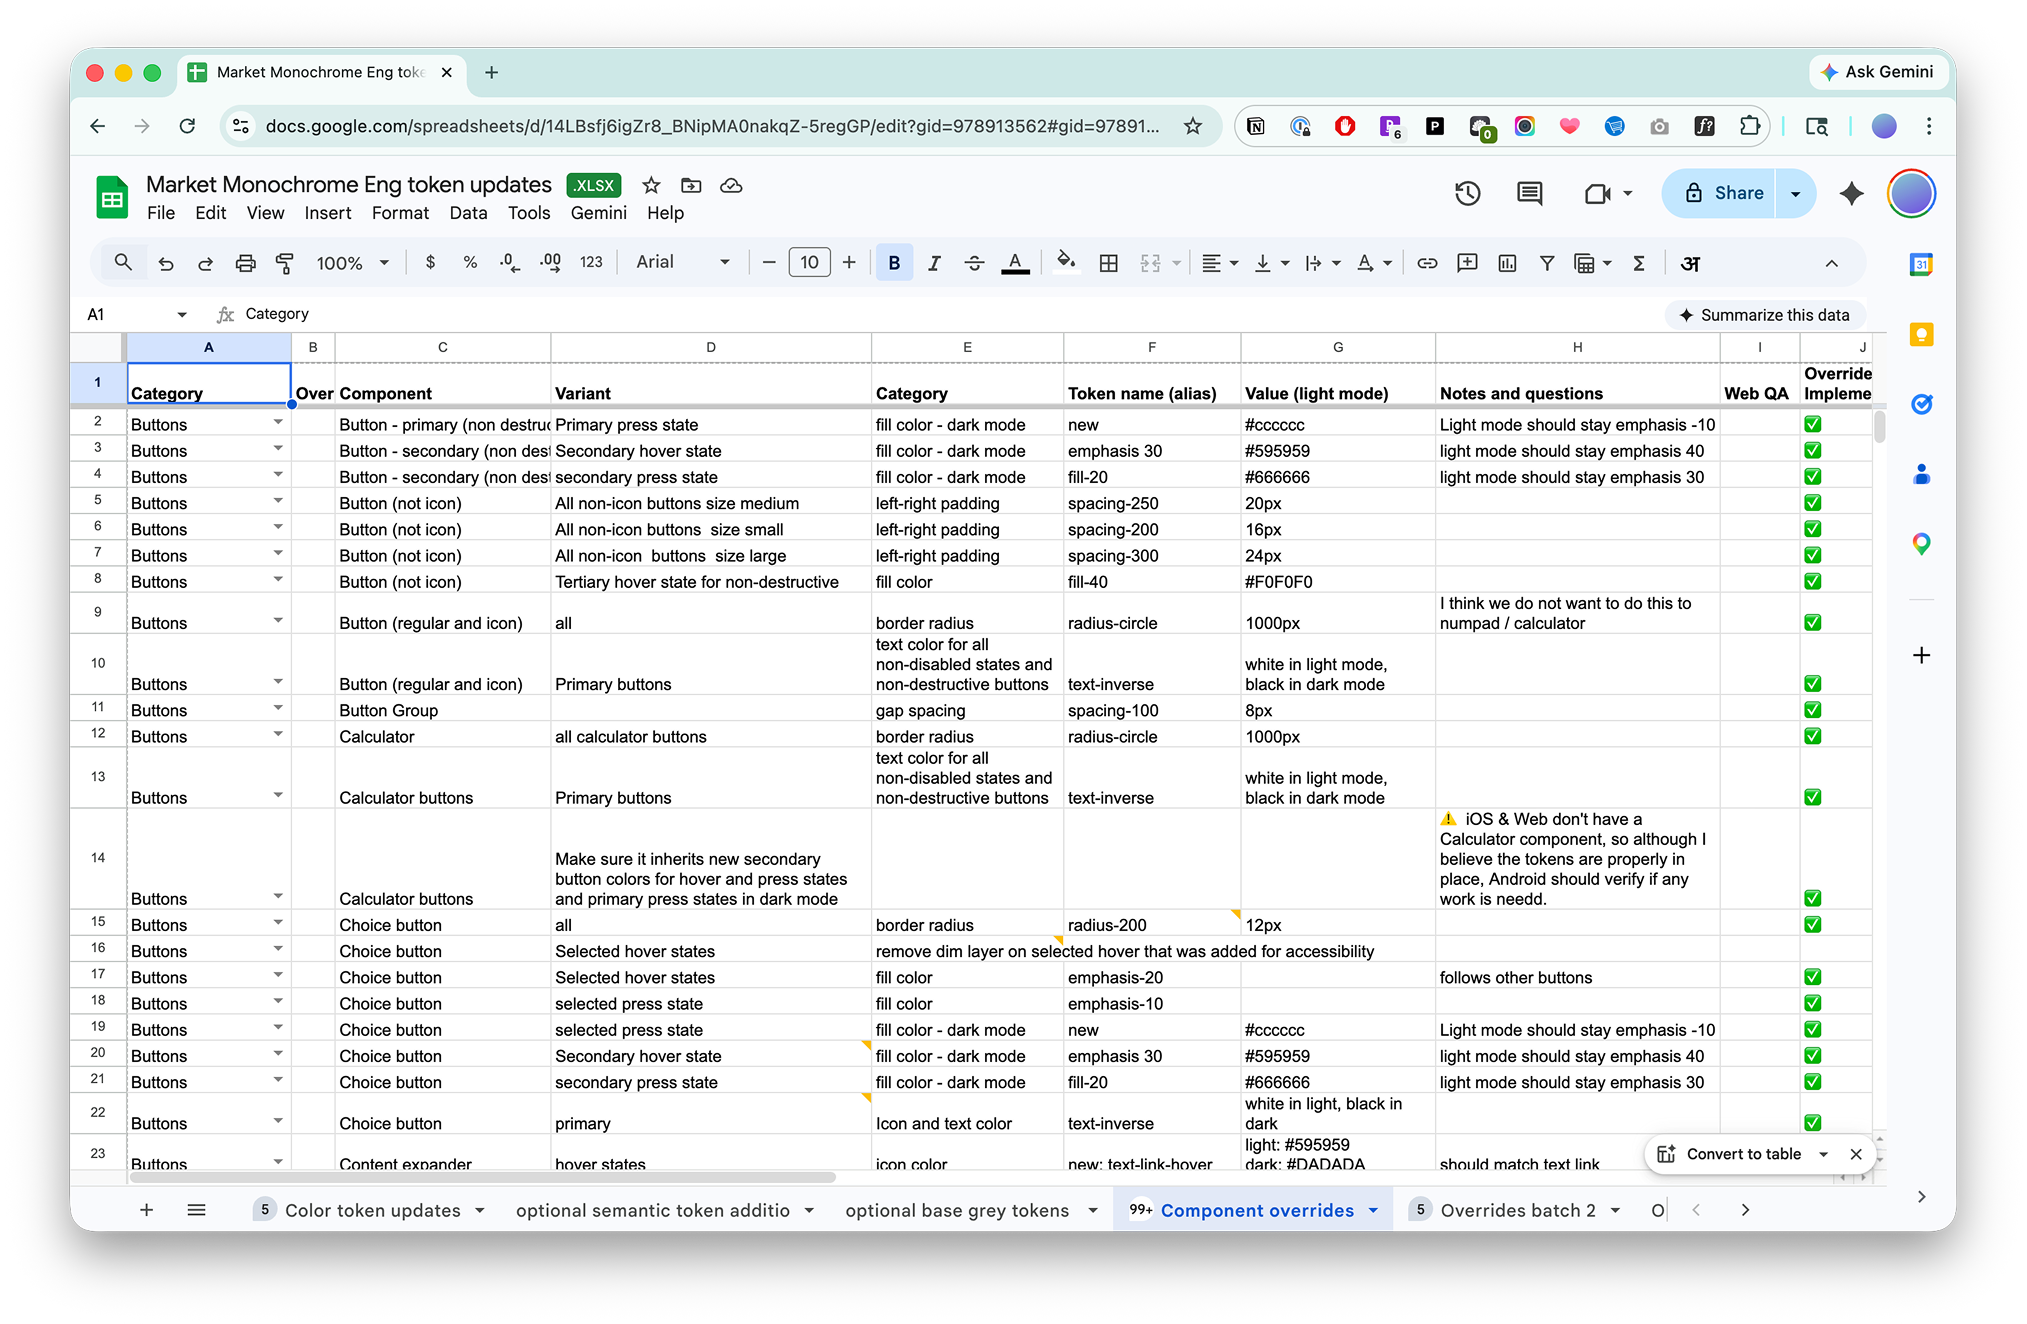Open Google Calendar in the side panel
The height and width of the screenshot is (1324, 2027).
(x=1921, y=264)
